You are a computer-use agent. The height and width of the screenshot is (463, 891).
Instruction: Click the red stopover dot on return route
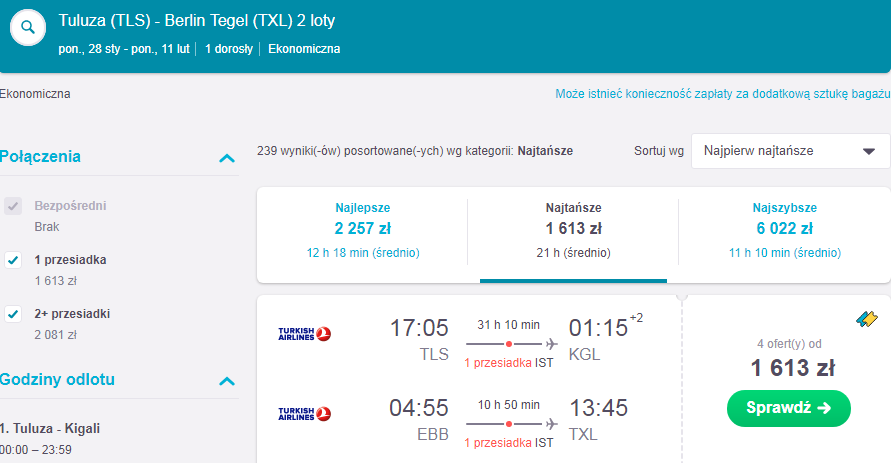pos(509,424)
